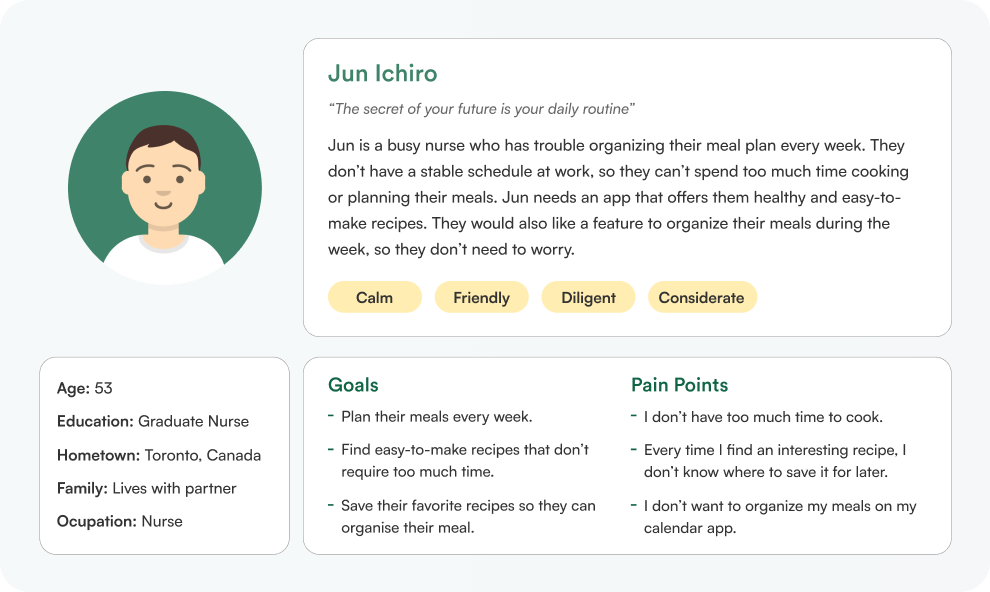Select the Calm personality tag
The image size is (990, 592).
point(374,297)
